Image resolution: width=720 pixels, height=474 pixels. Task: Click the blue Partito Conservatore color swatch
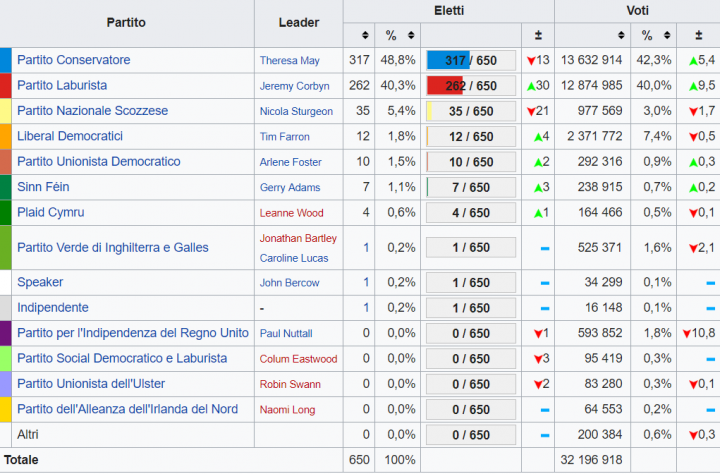coord(6,60)
